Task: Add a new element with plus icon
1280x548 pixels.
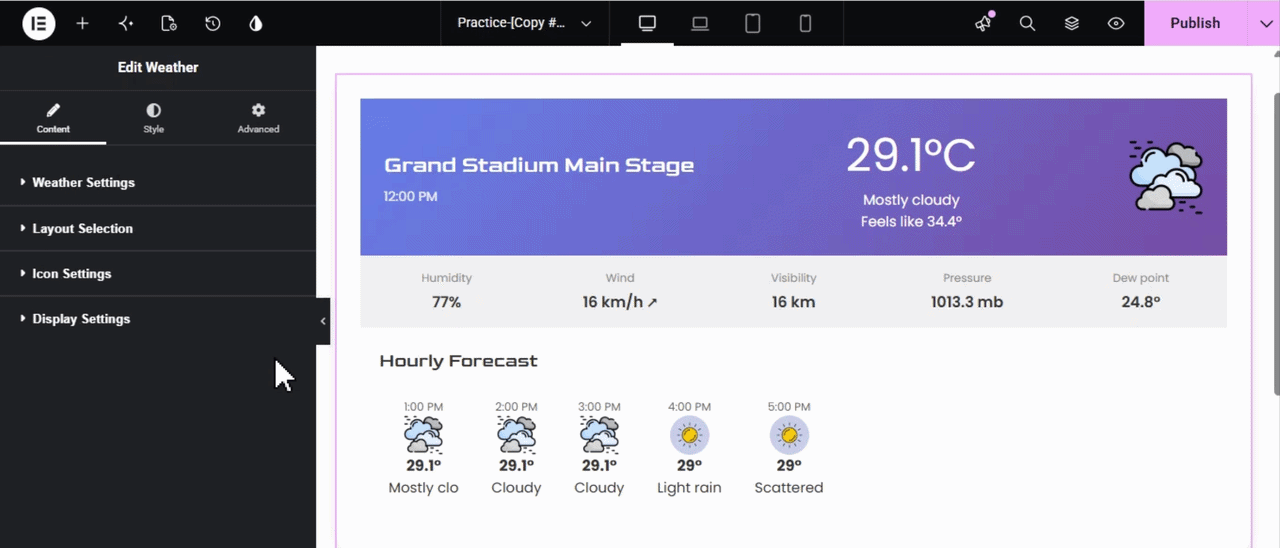Action: point(83,23)
